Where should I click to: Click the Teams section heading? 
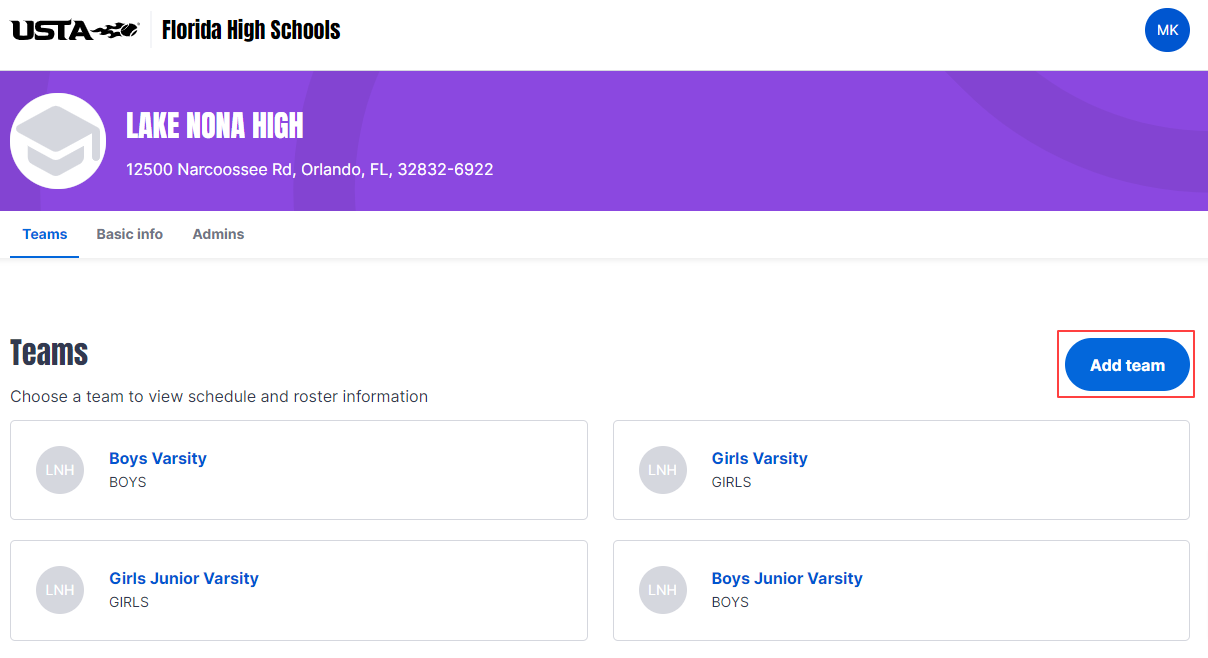pos(49,353)
